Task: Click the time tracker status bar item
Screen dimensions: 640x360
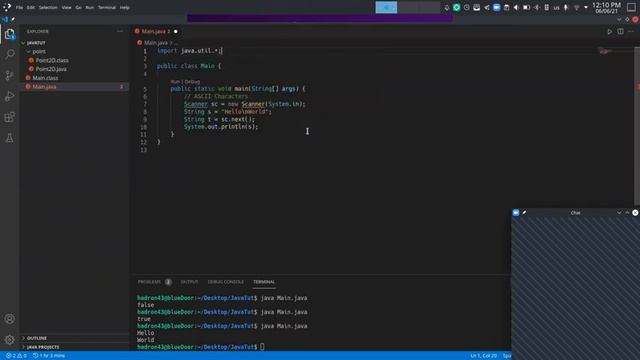Action: (x=49, y=356)
